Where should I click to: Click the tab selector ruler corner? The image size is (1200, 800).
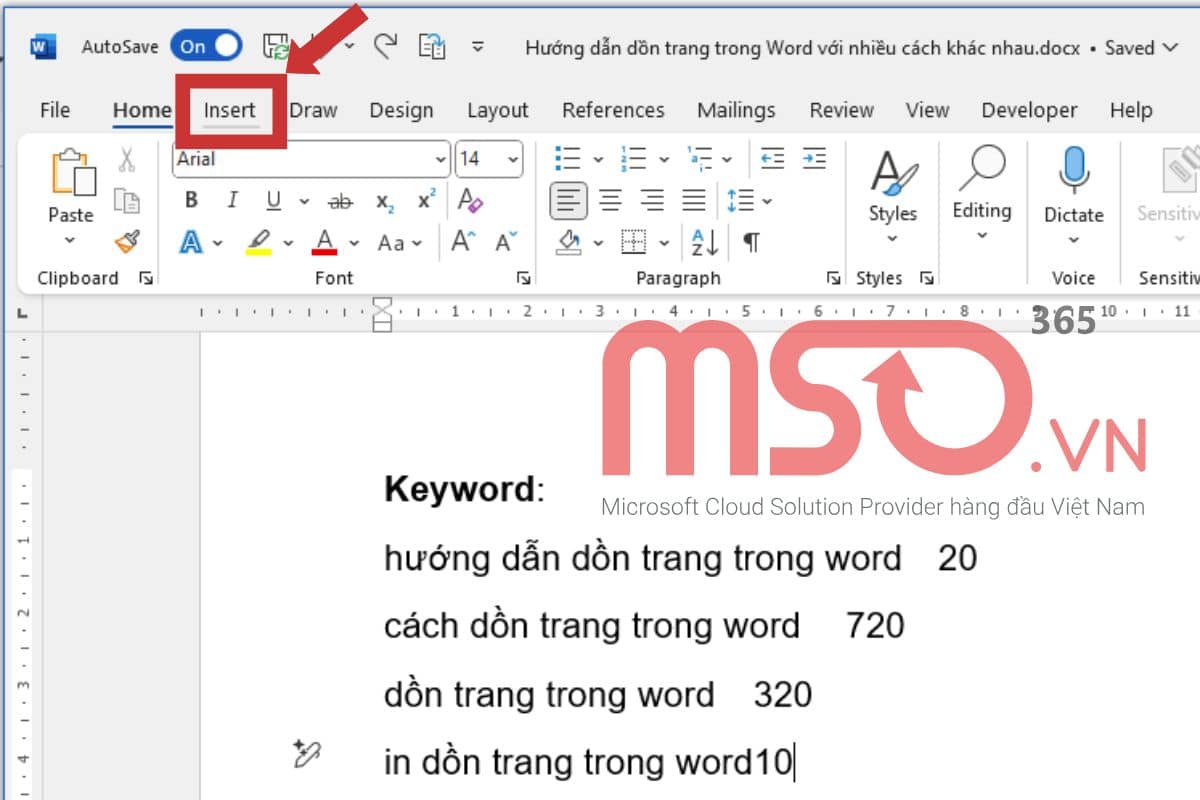coord(22,314)
